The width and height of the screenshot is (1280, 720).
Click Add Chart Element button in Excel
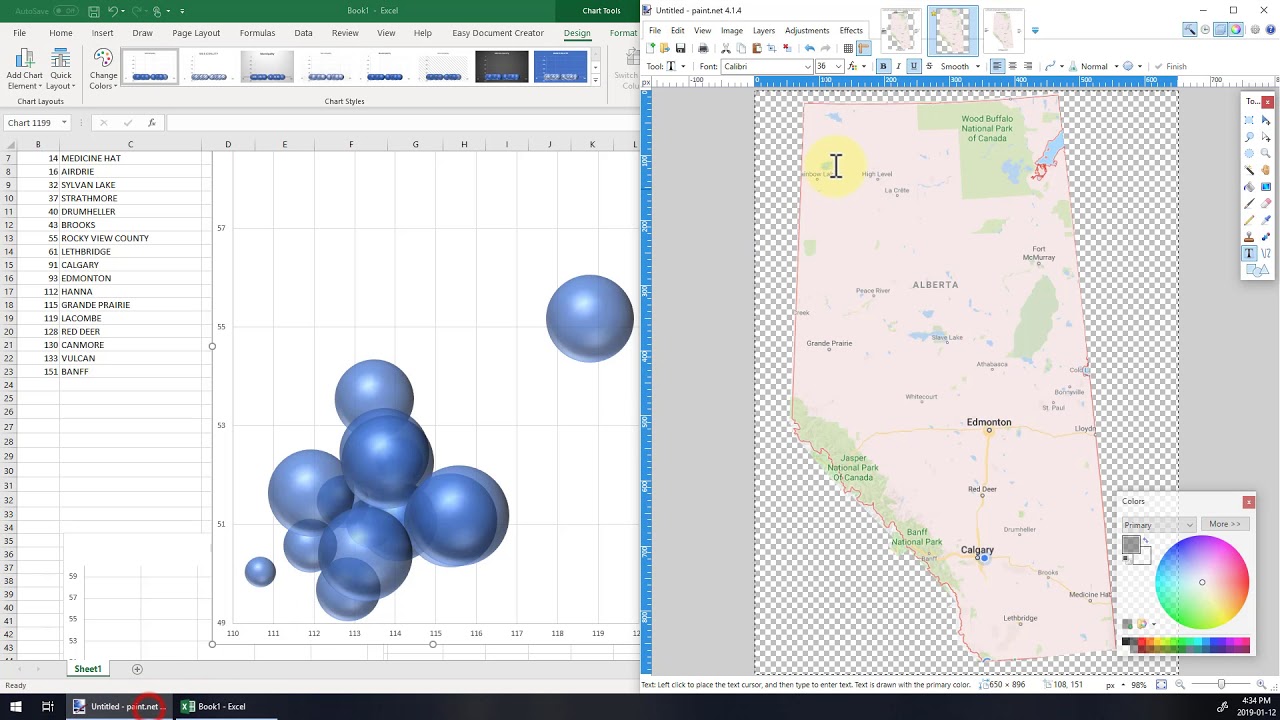pyautogui.click(x=24, y=68)
